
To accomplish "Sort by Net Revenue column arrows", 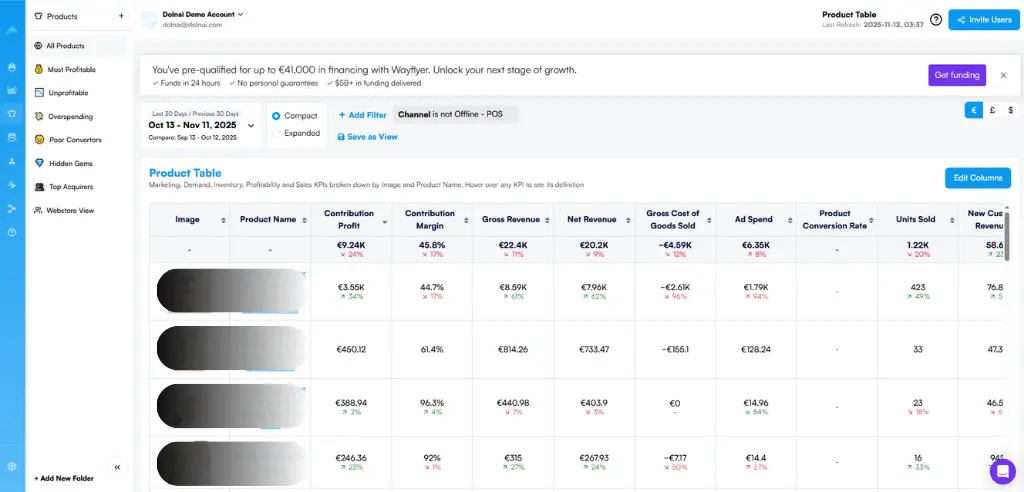I will [628, 220].
